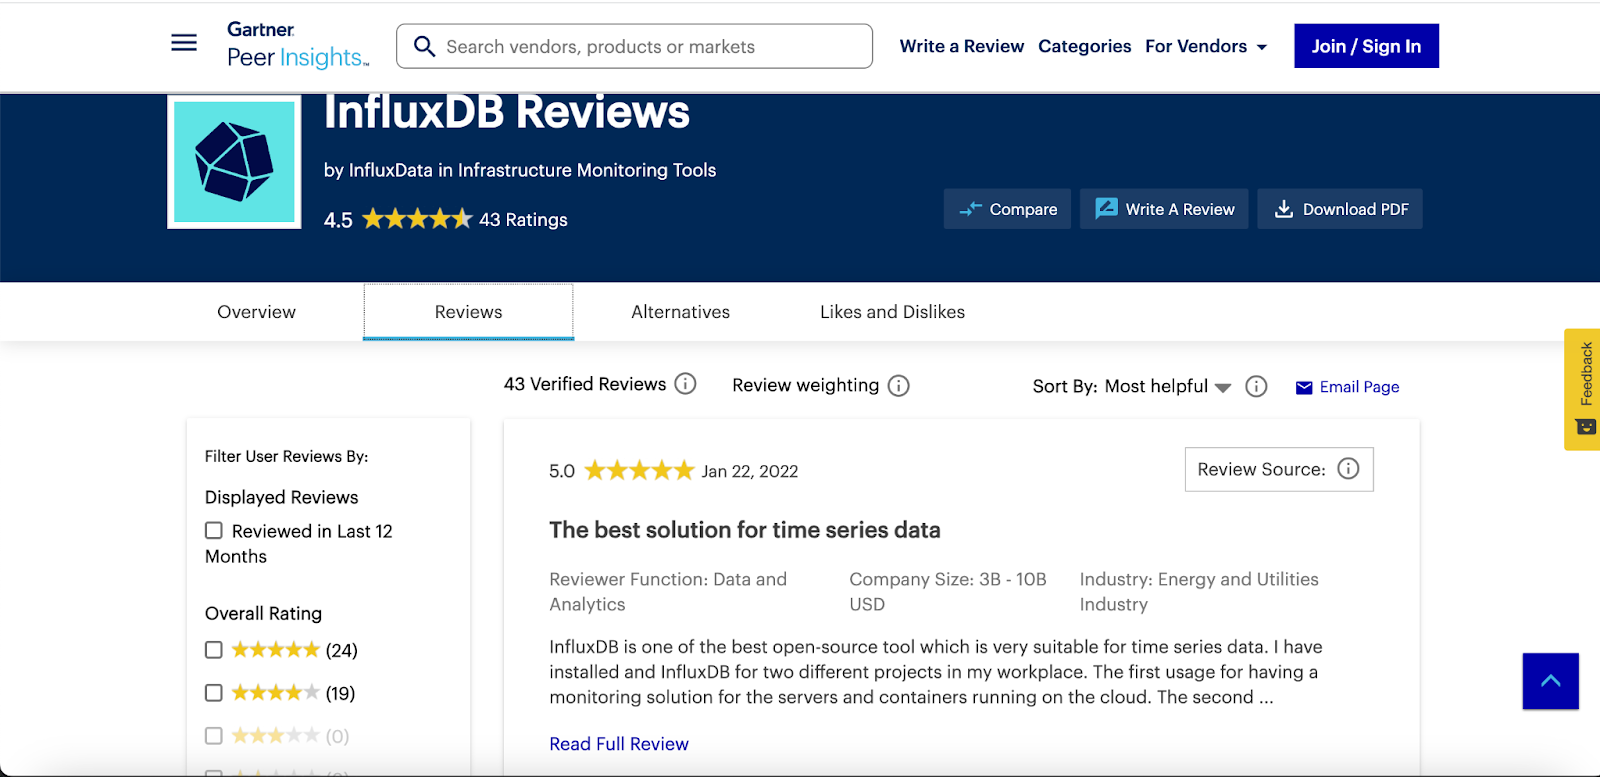Open info icon in Review Source box

click(x=1348, y=469)
